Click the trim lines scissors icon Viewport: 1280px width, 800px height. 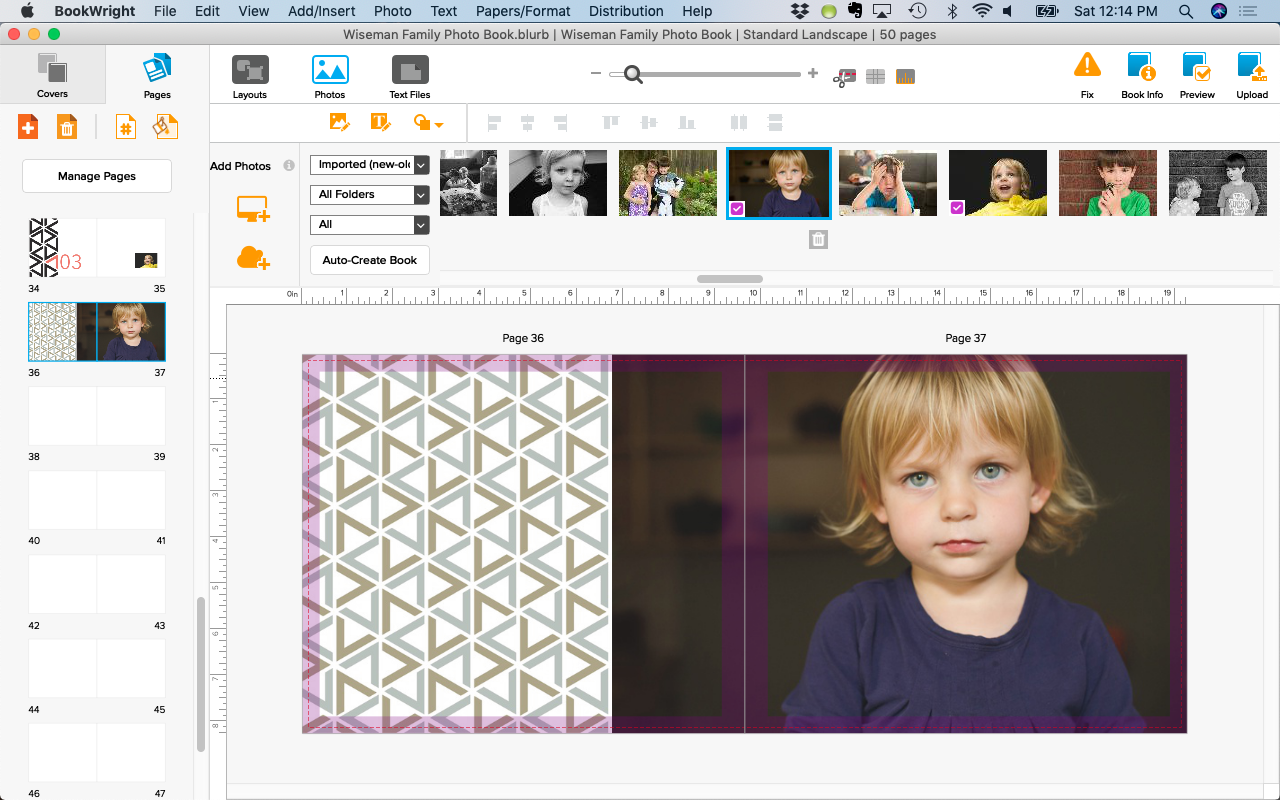point(845,77)
